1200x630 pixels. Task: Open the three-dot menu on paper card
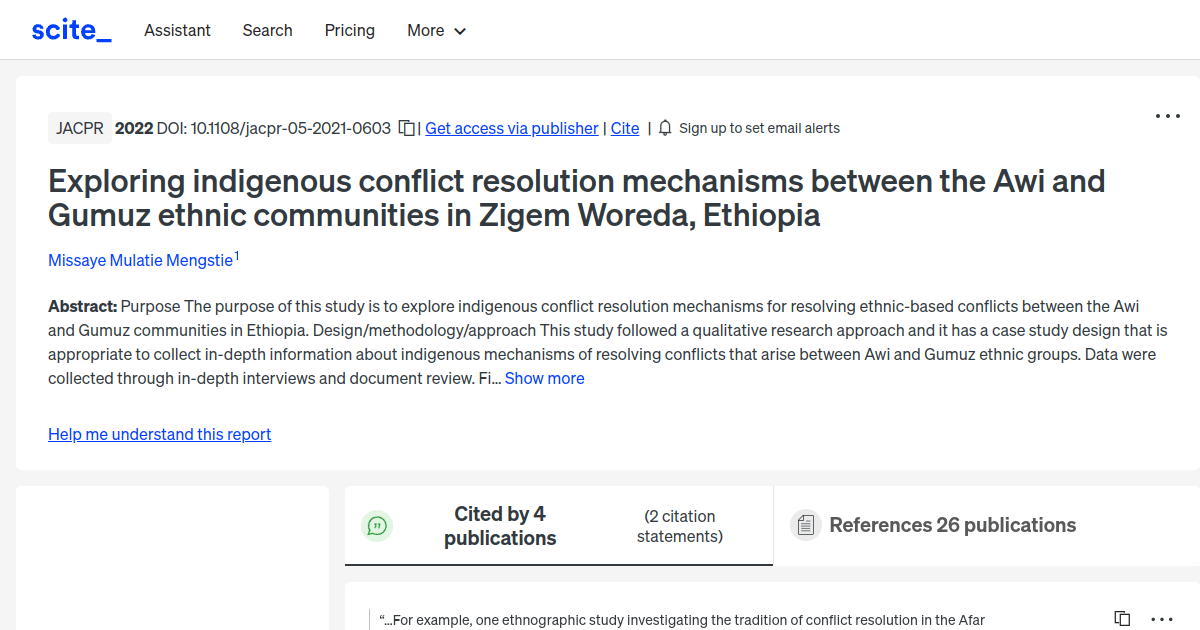tap(1167, 116)
